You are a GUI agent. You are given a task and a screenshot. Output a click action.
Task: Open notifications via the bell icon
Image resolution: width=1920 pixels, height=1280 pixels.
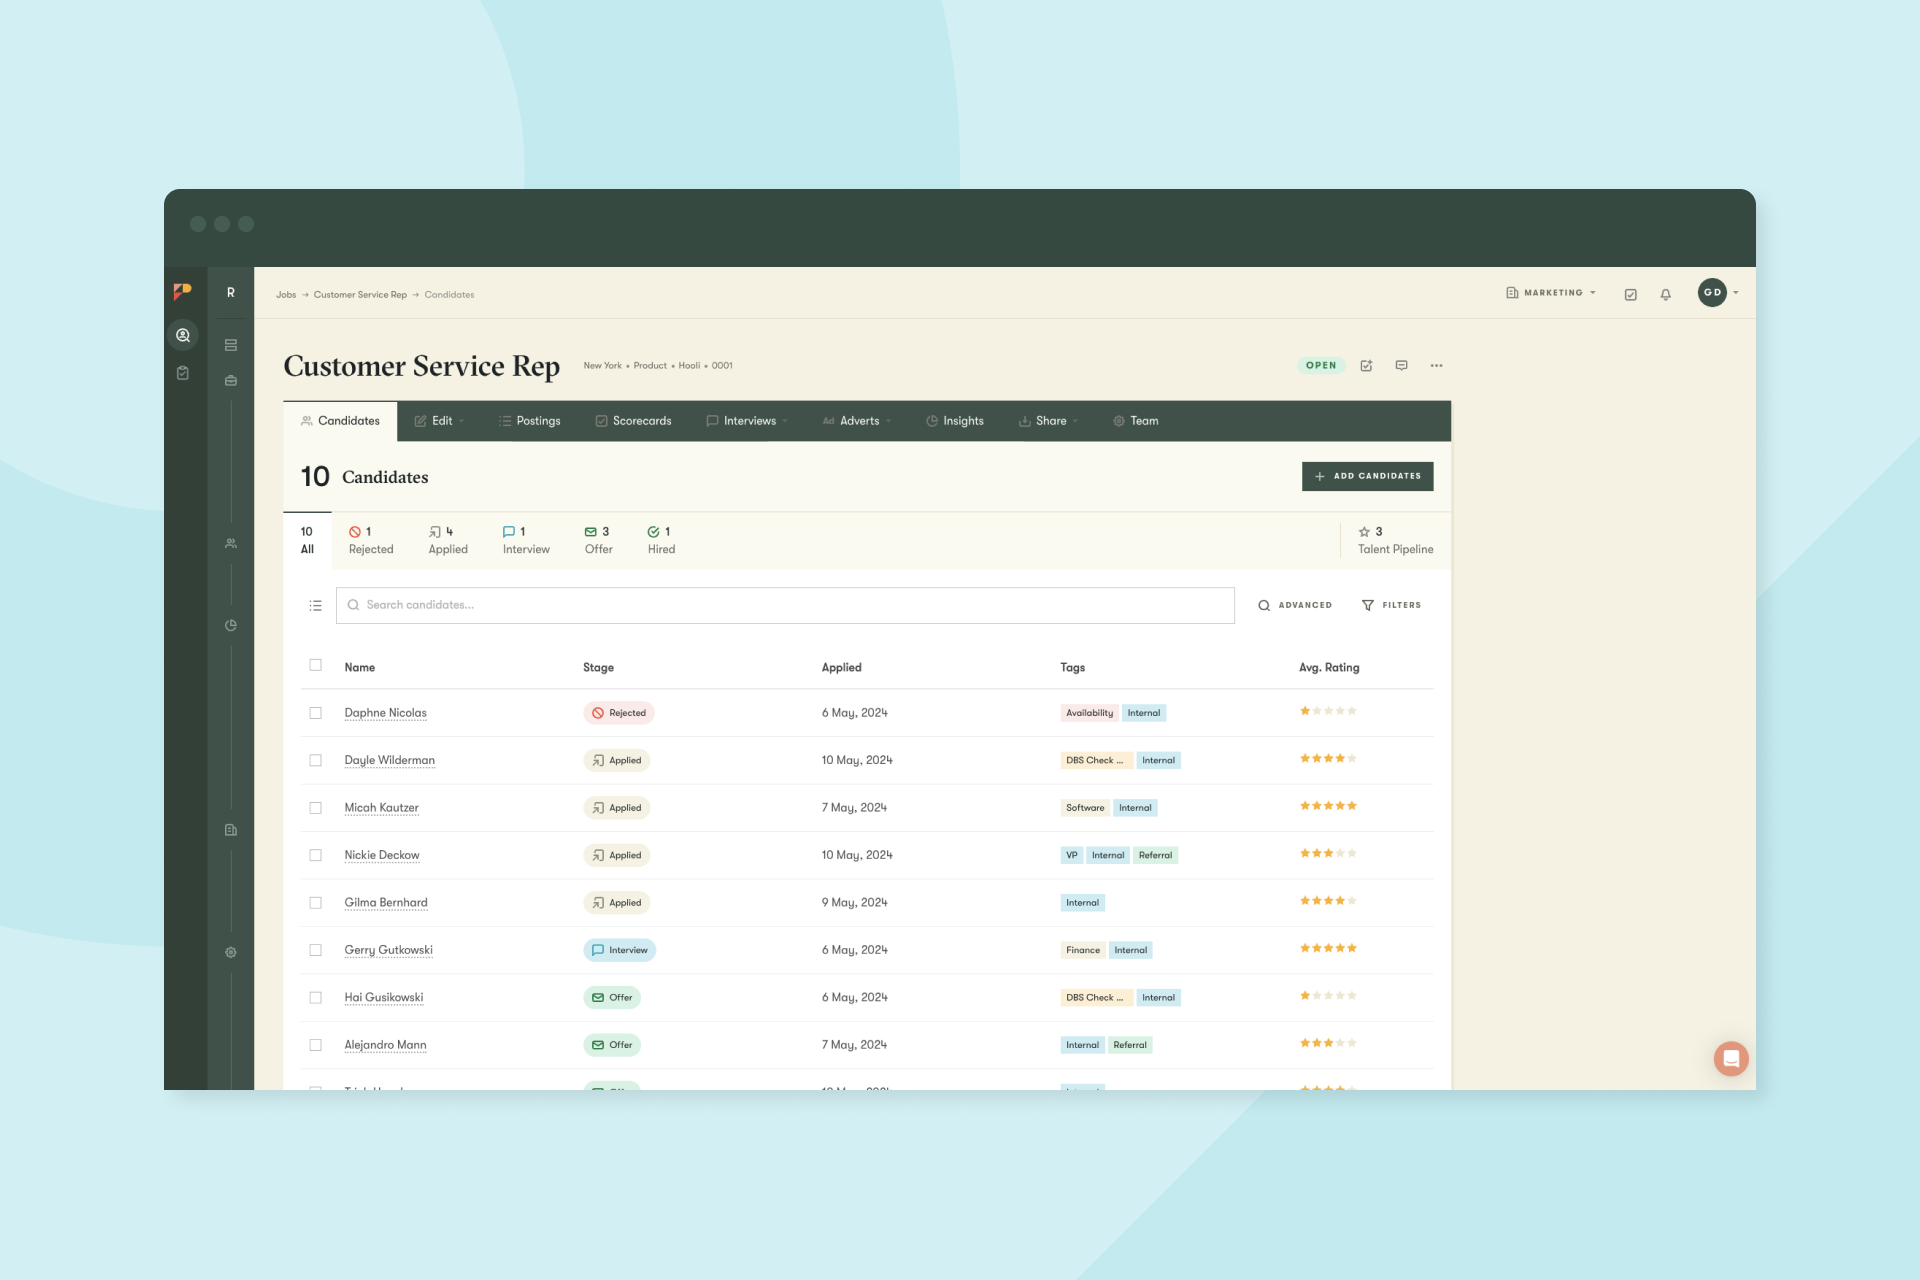pos(1666,294)
